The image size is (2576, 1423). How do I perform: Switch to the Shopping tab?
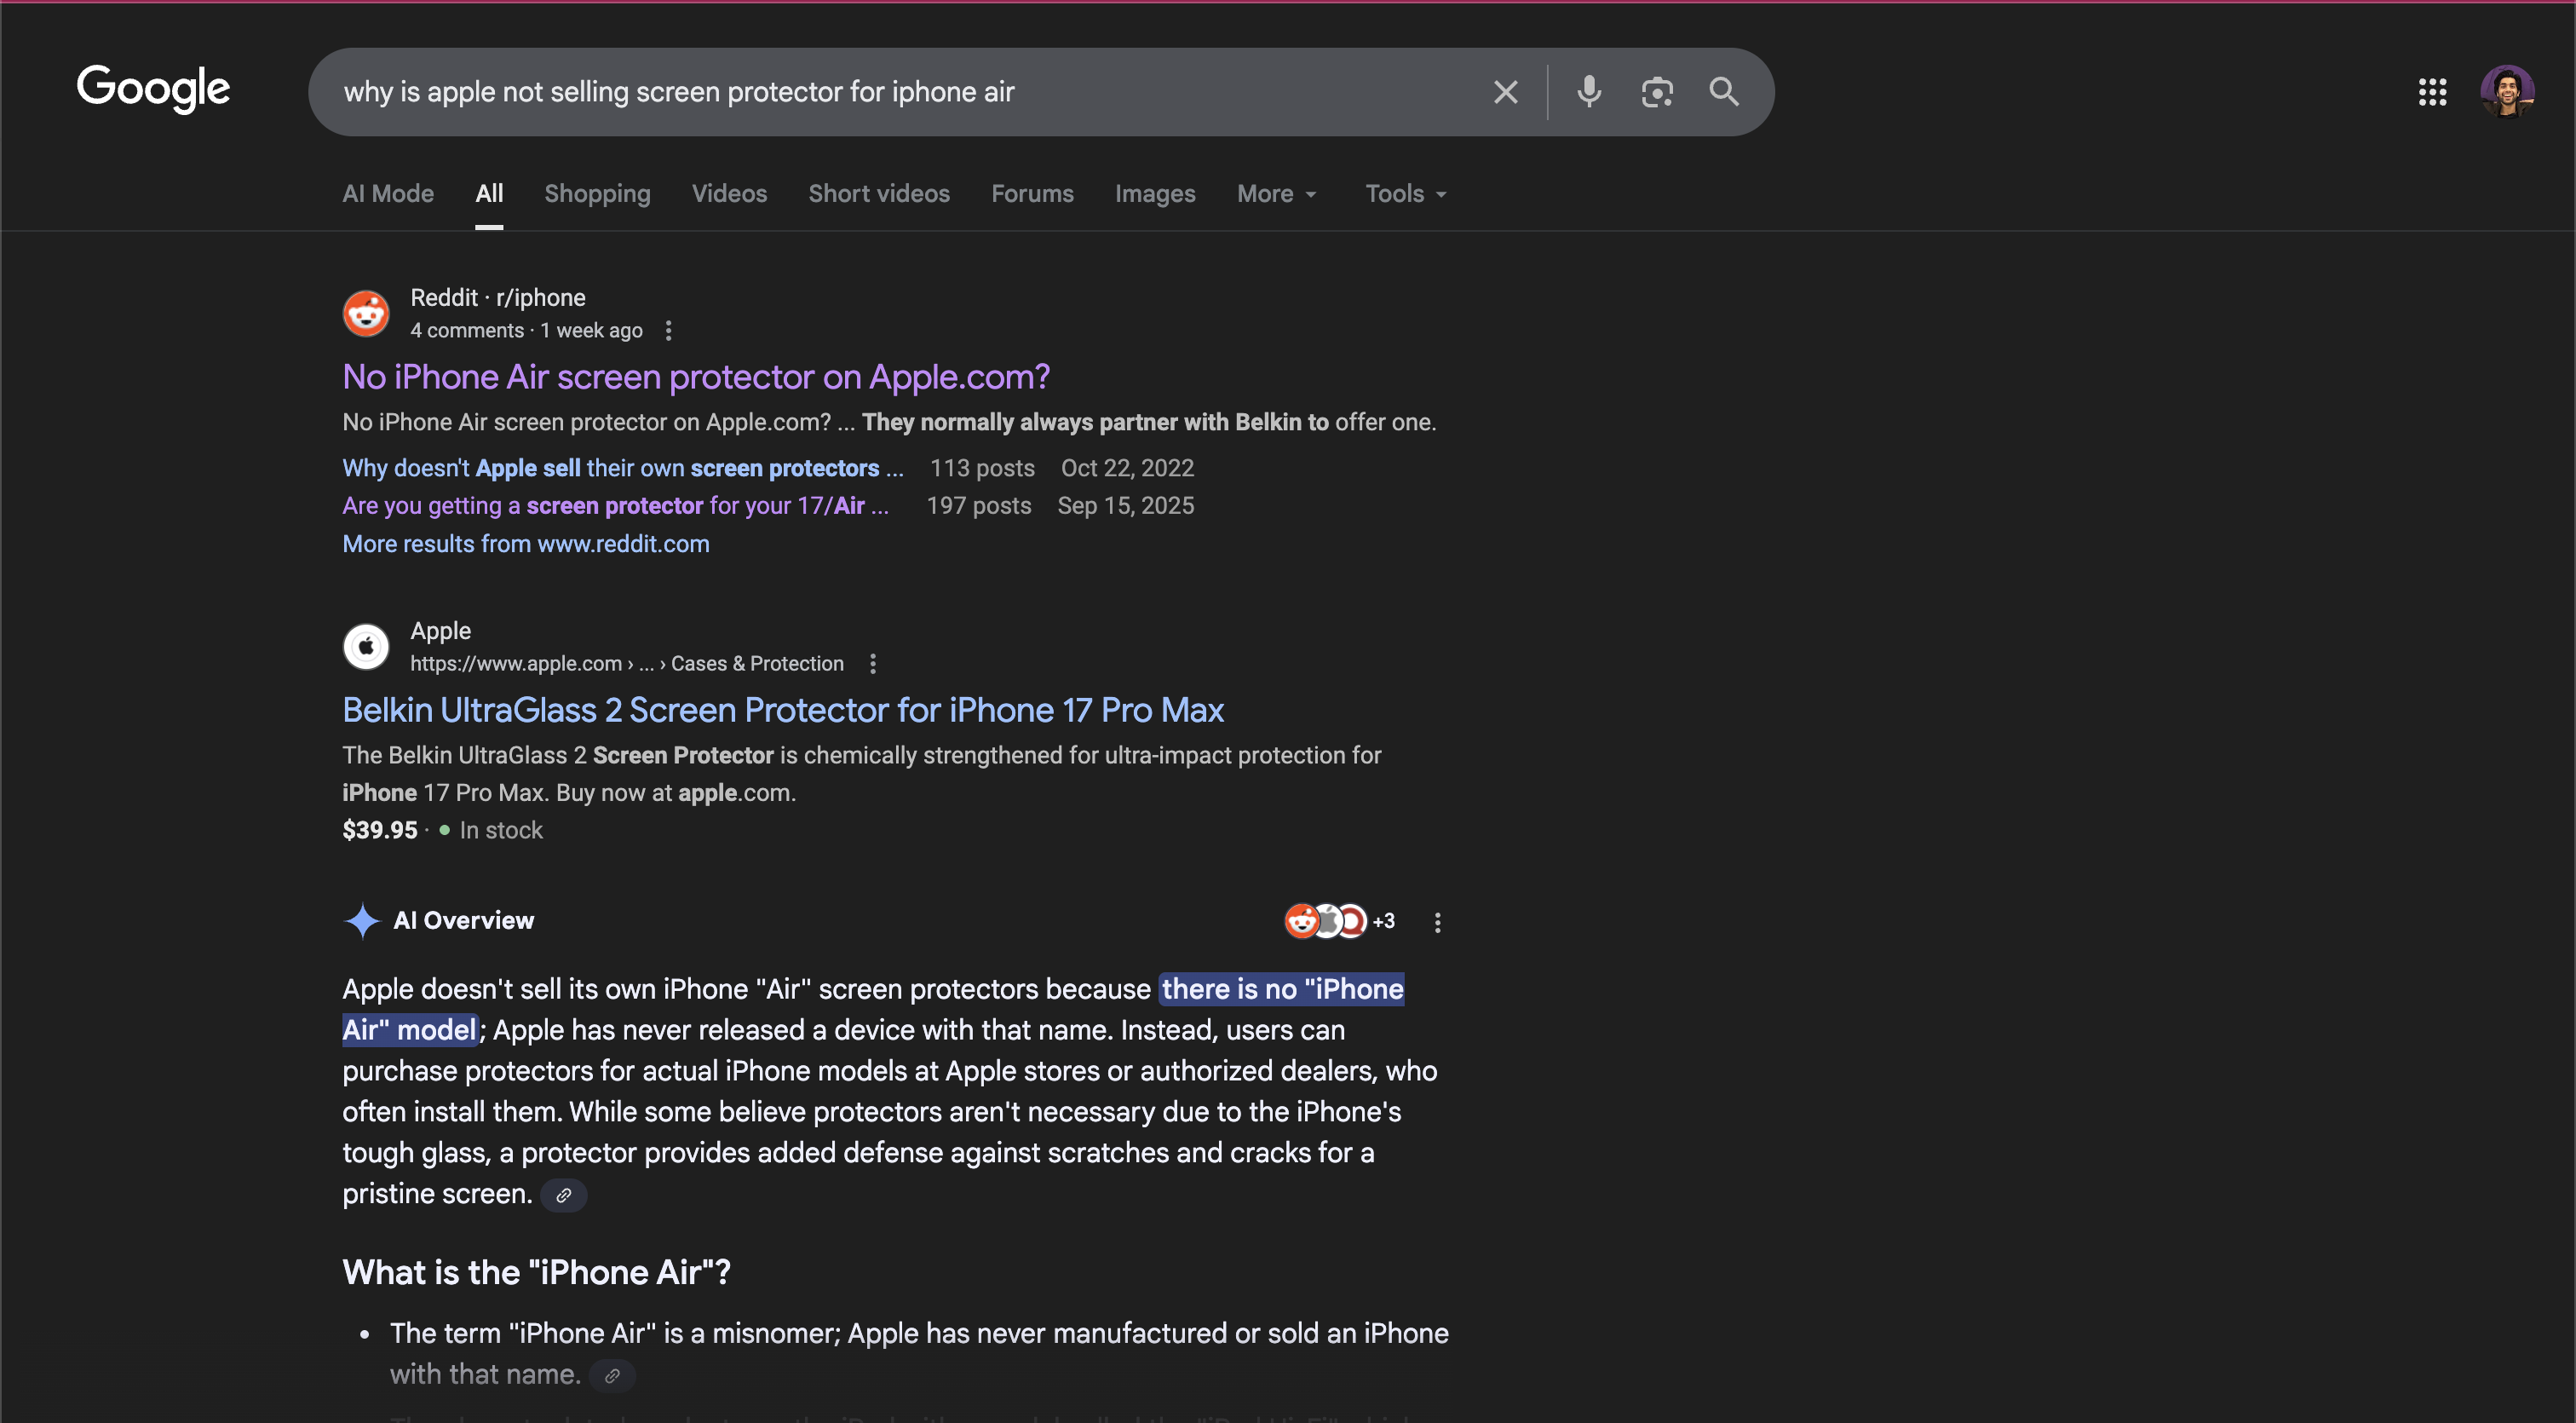click(597, 194)
